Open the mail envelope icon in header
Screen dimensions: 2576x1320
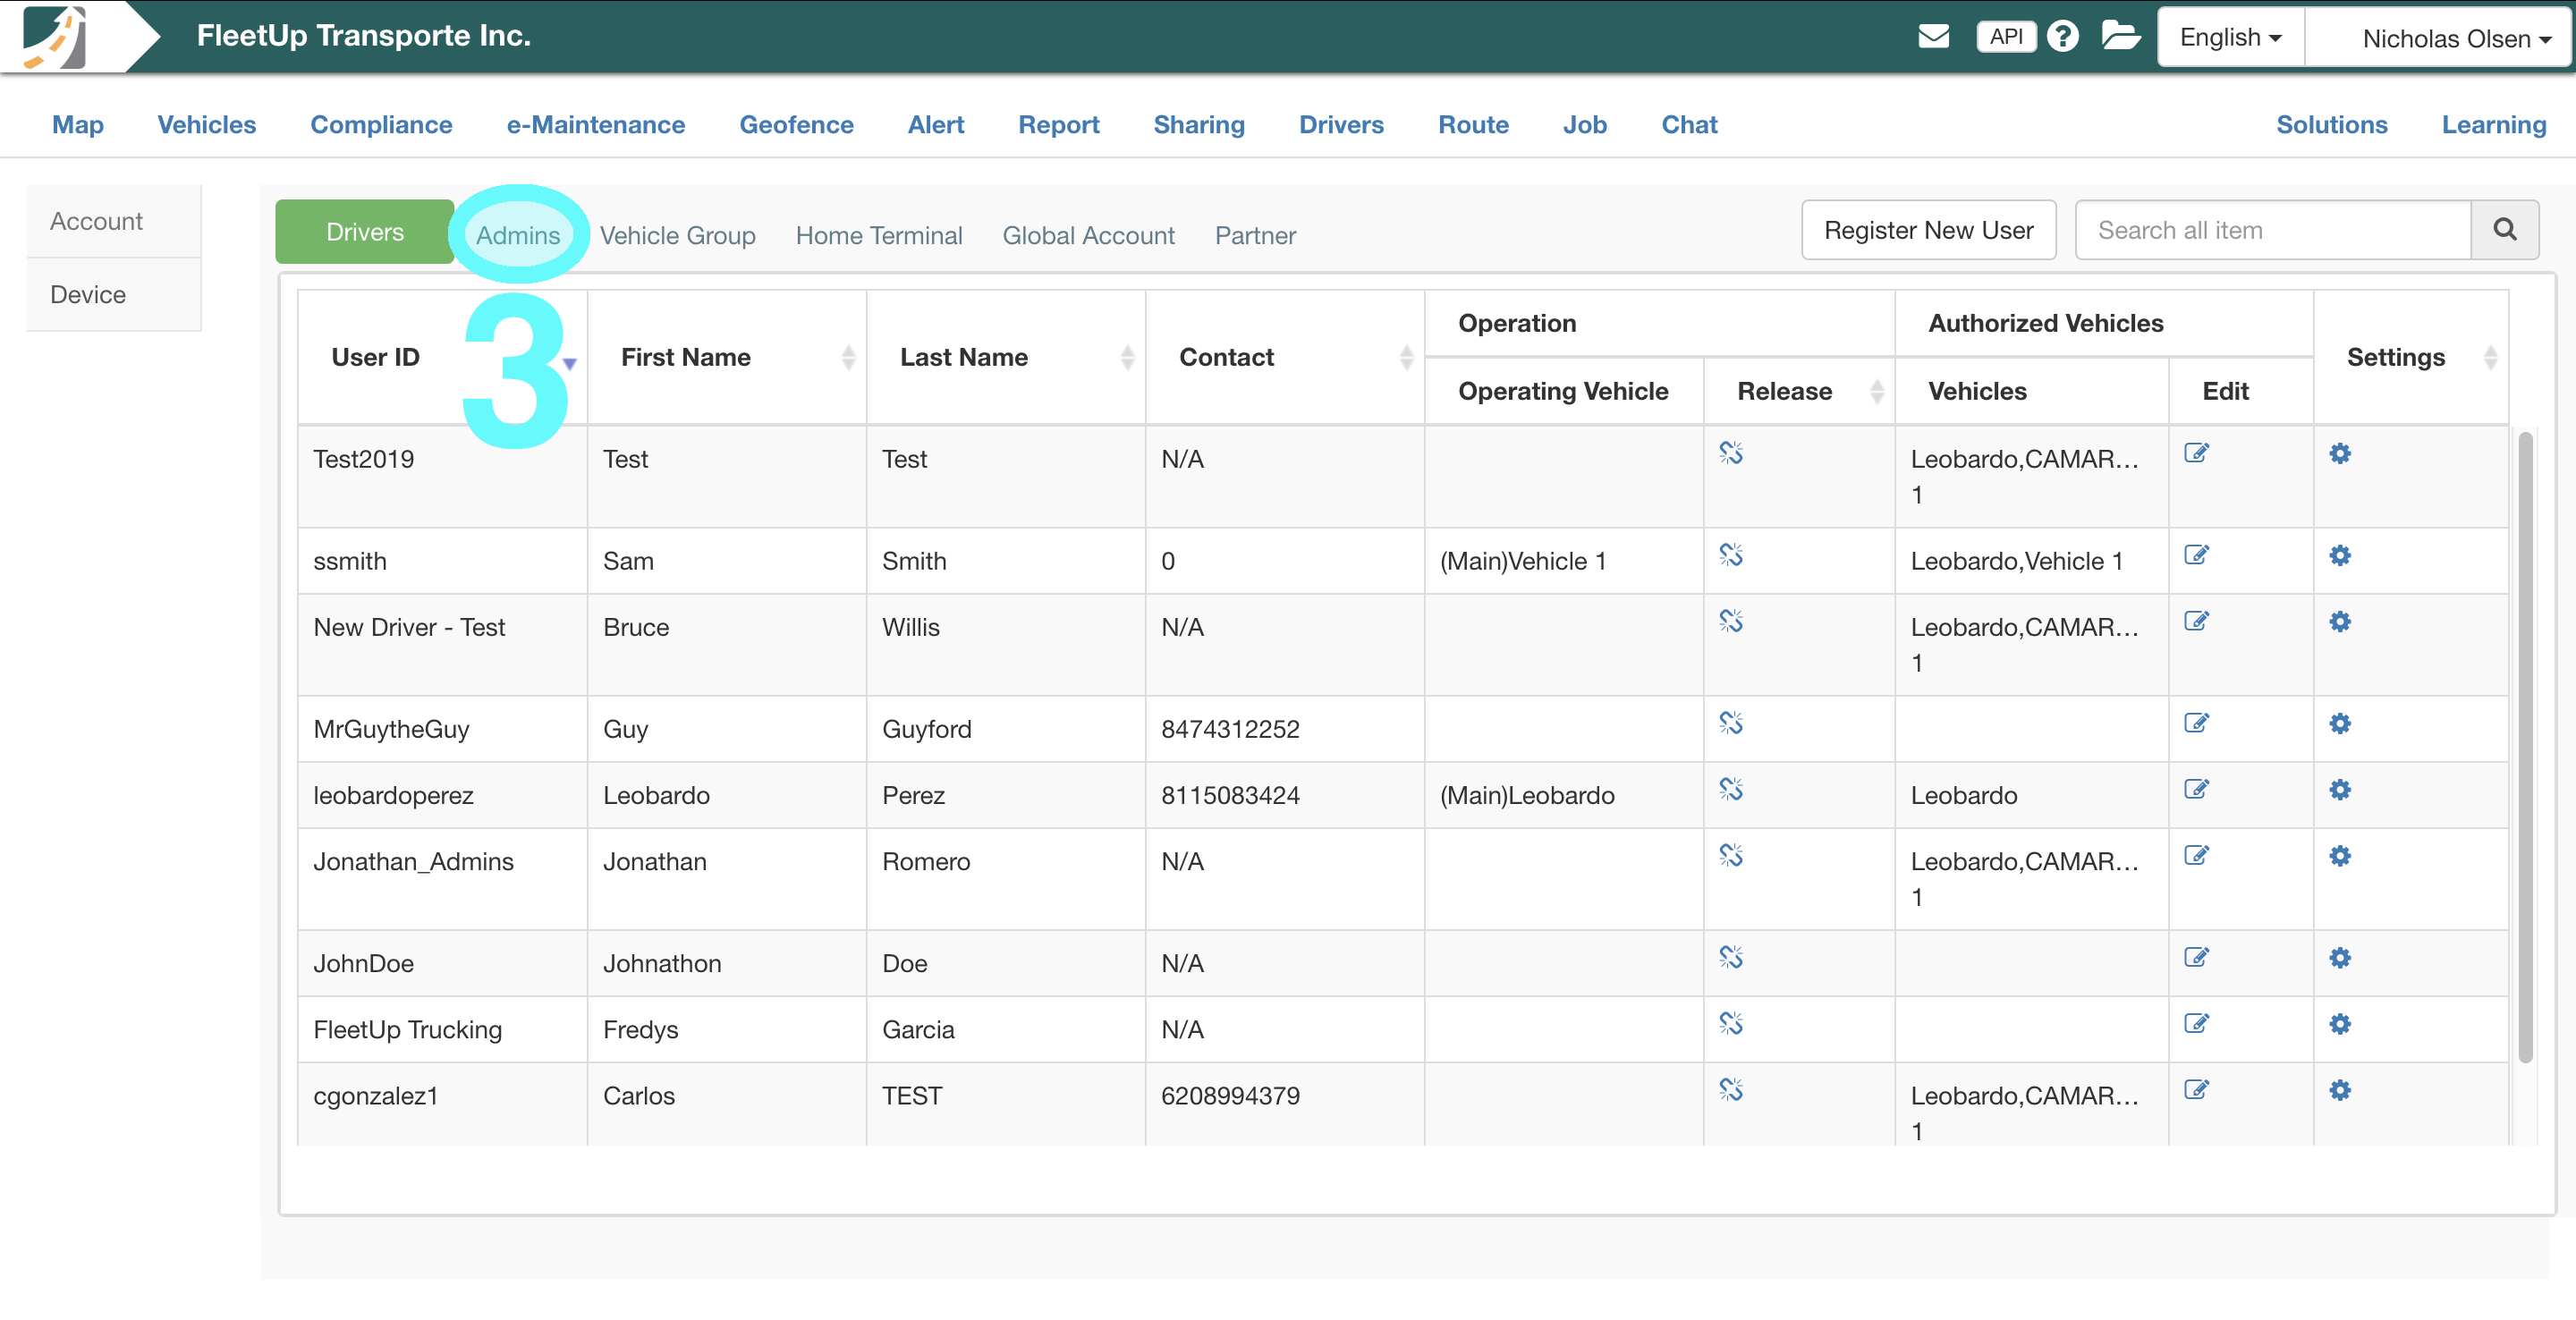coord(1933,37)
